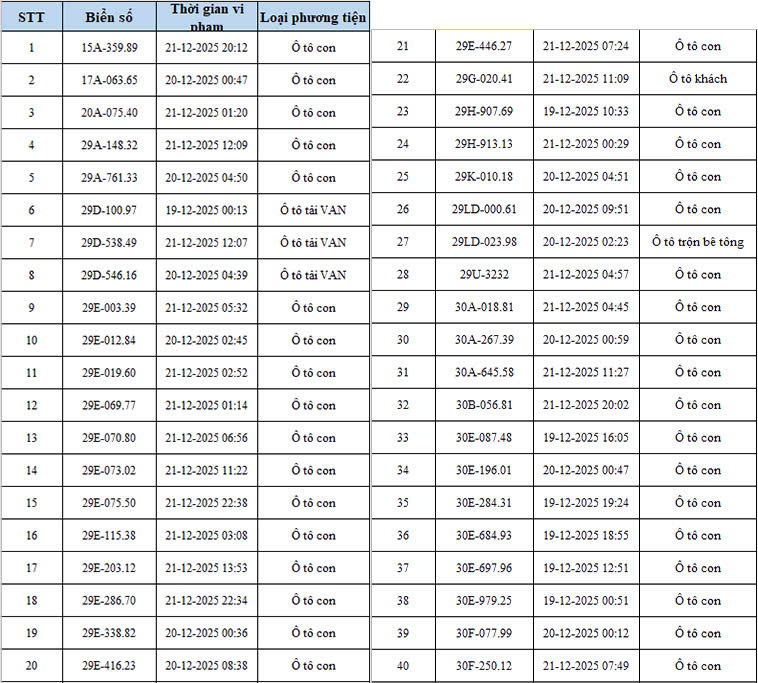Click Ô tô tải VAN for 29D-538.49
This screenshot has width=758, height=683.
[x=313, y=242]
